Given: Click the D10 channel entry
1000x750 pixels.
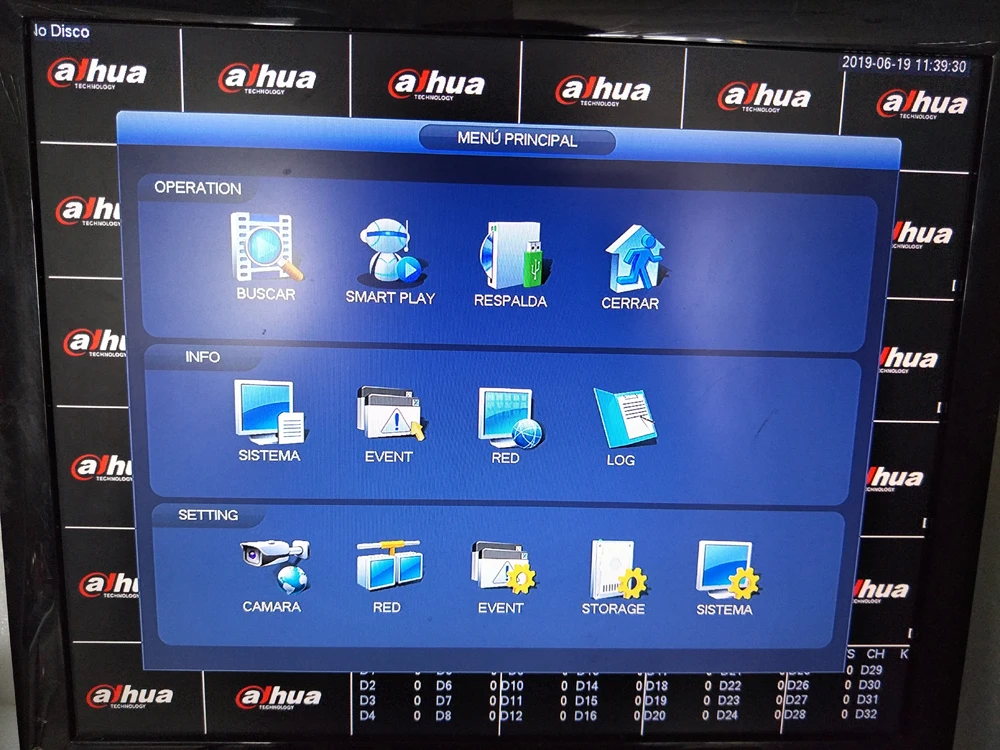Looking at the screenshot, I should click(513, 686).
